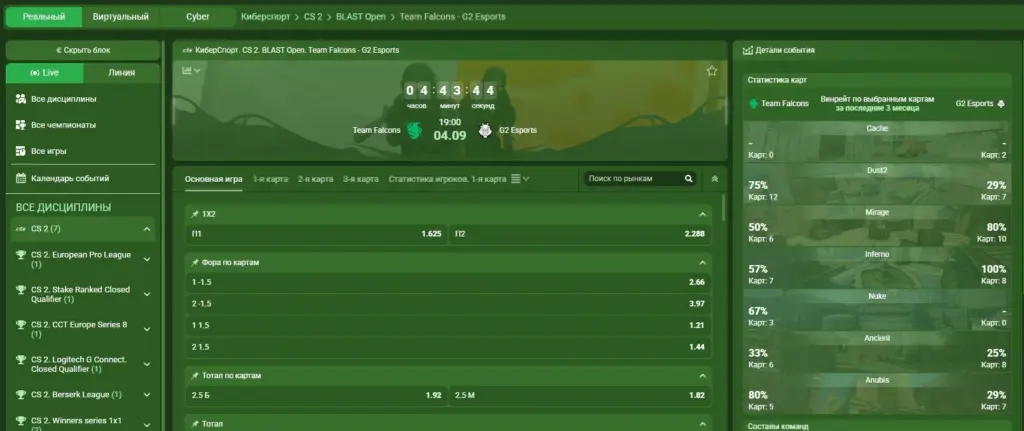Add the match to favorites with the star icon

pos(712,71)
